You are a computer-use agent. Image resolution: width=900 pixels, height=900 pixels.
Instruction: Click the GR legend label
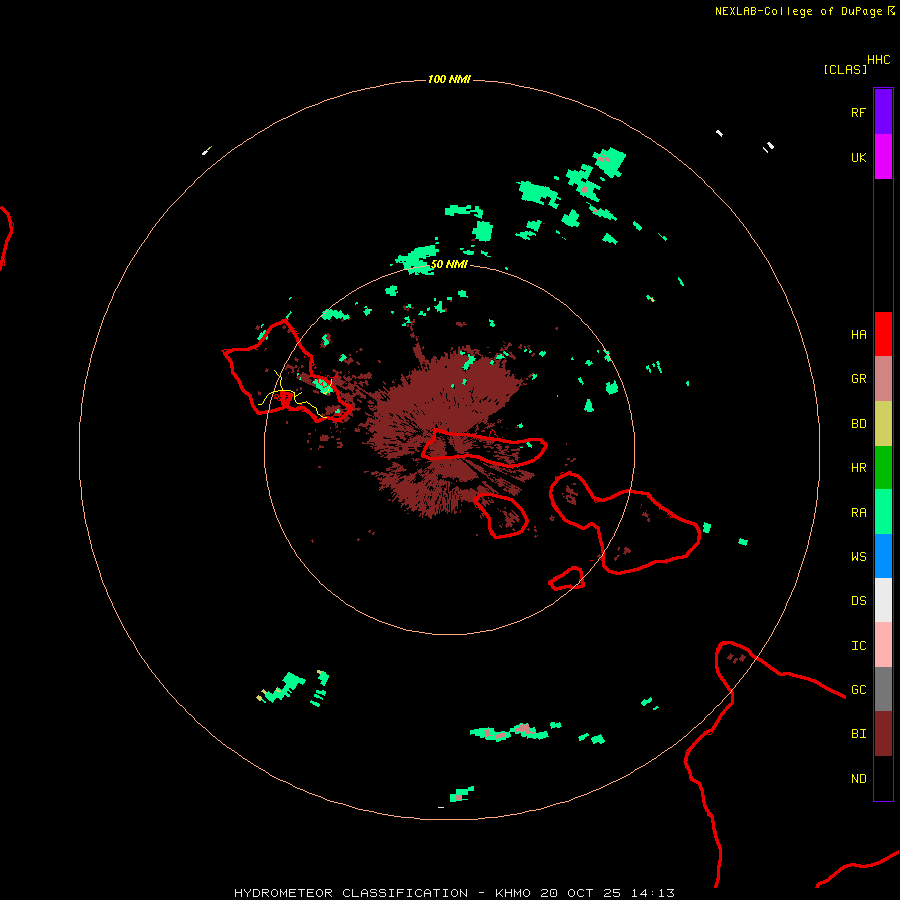(x=858, y=379)
